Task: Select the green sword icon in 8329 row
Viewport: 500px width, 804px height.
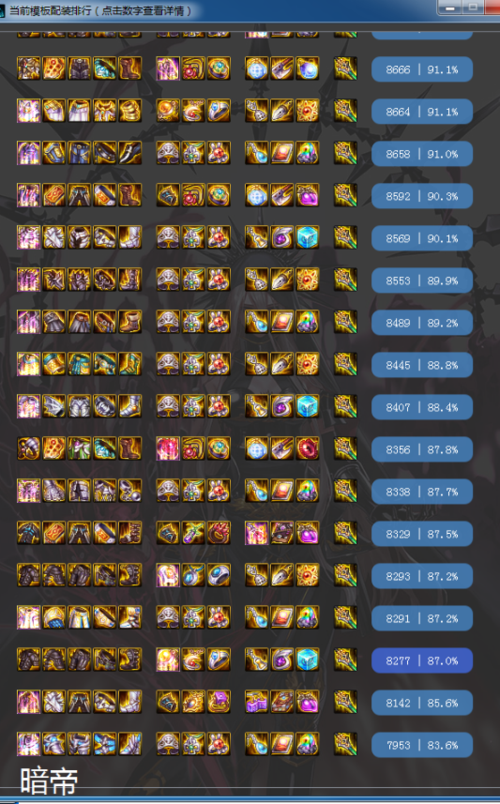Action: pyautogui.click(x=193, y=533)
